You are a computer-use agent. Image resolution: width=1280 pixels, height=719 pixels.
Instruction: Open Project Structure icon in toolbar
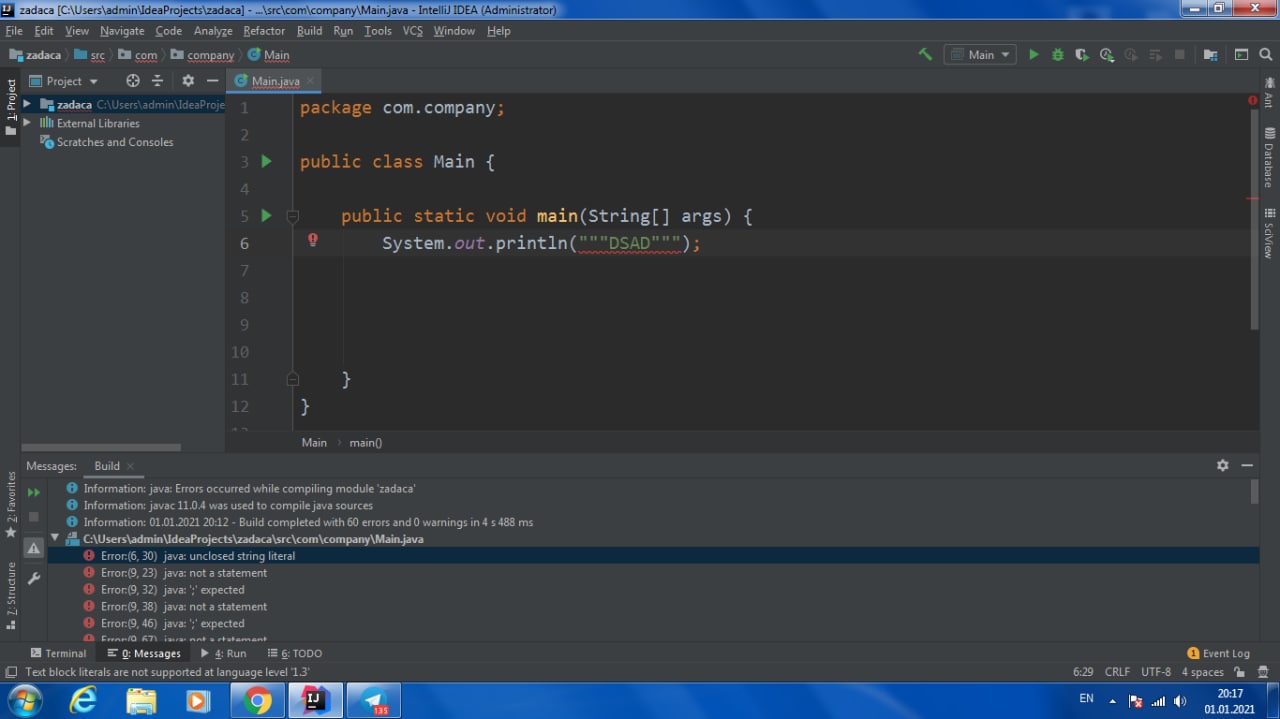coord(1211,54)
